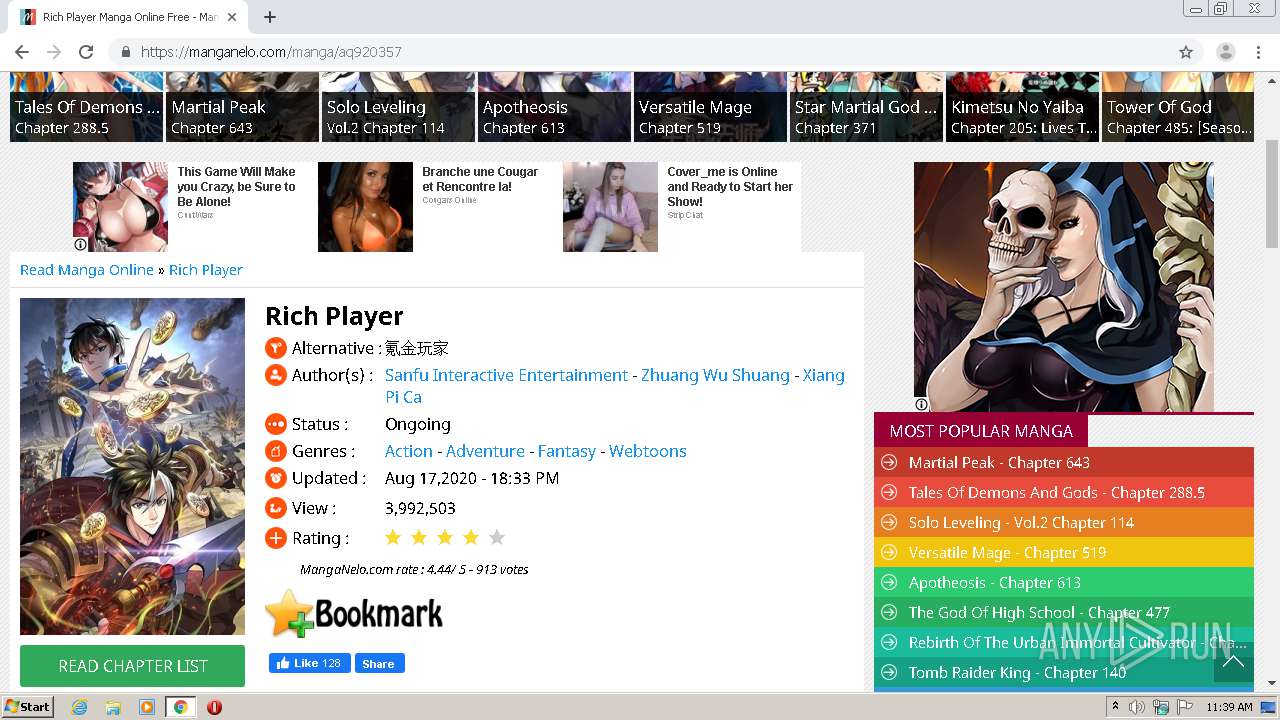Screen dimensions: 1280x720
Task: Click the arrow icon beside Solo Leveling popular entry
Action: 888,522
